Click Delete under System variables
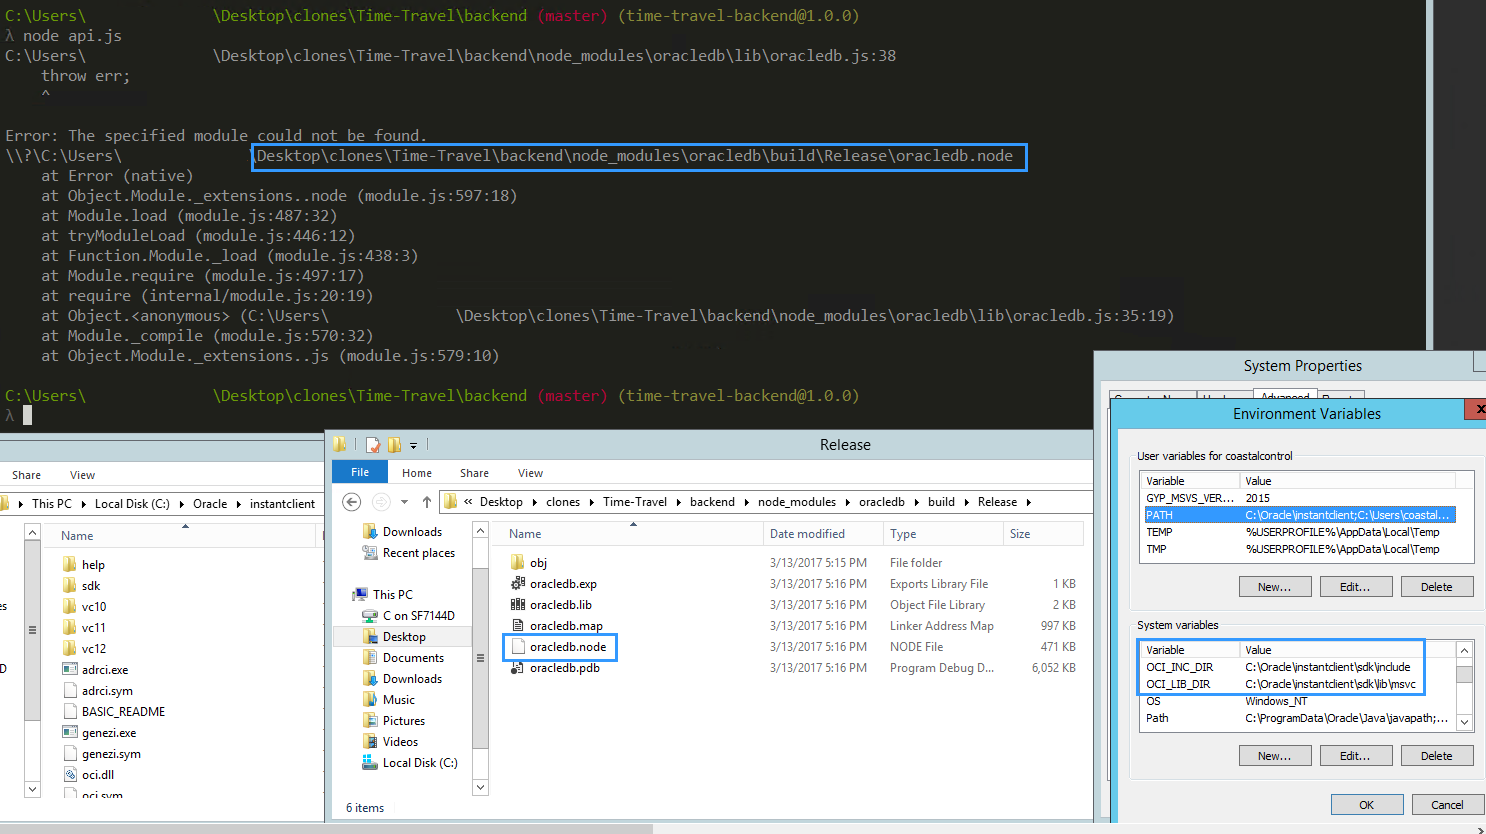Screen dimensions: 1486x834 (1436, 756)
